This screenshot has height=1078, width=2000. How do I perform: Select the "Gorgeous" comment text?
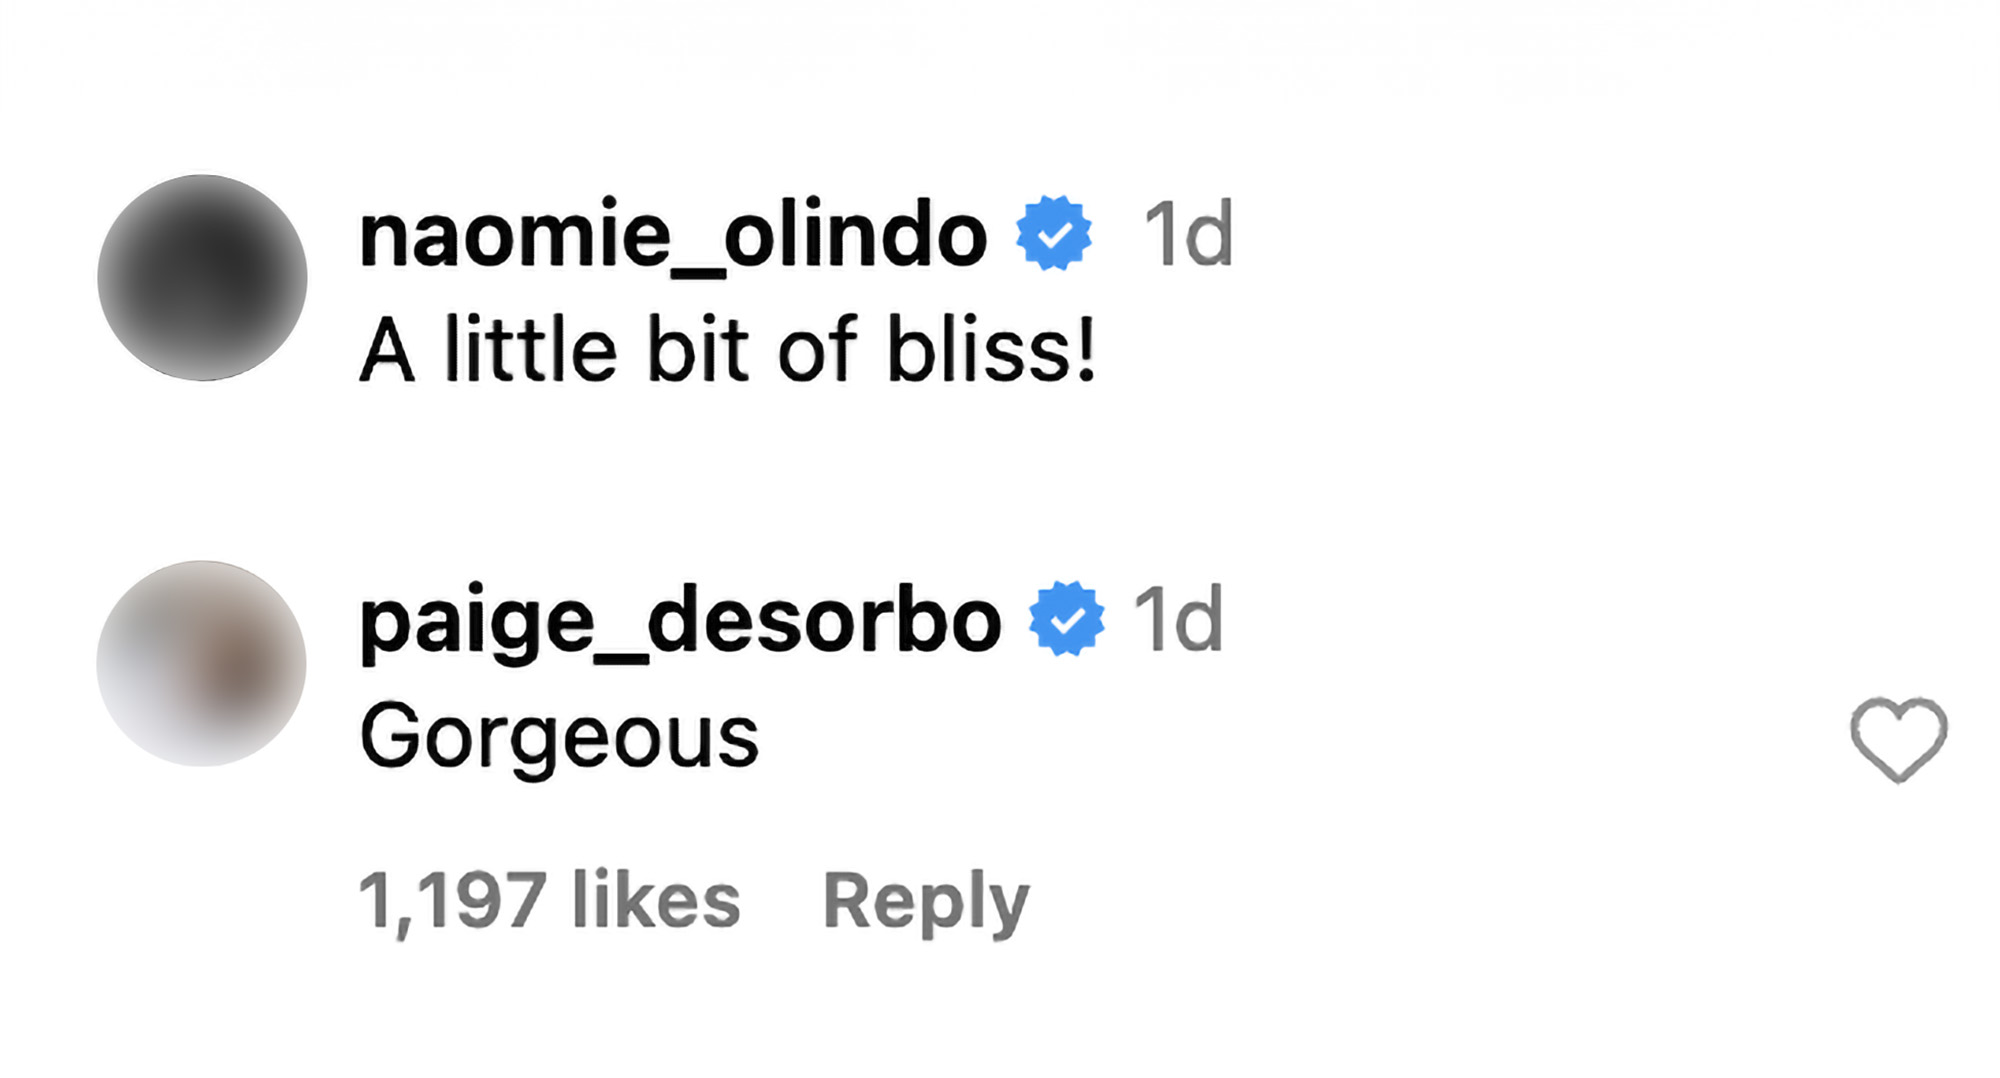point(559,737)
